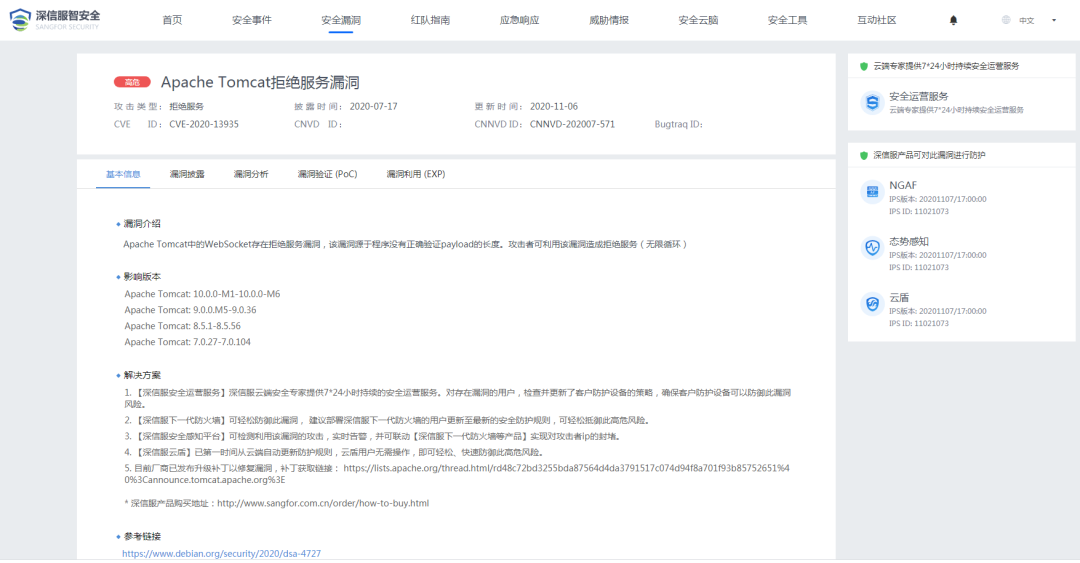Image resolution: width=1080 pixels, height=563 pixels.
Task: Click the Sangfor Security logo
Action: point(55,20)
